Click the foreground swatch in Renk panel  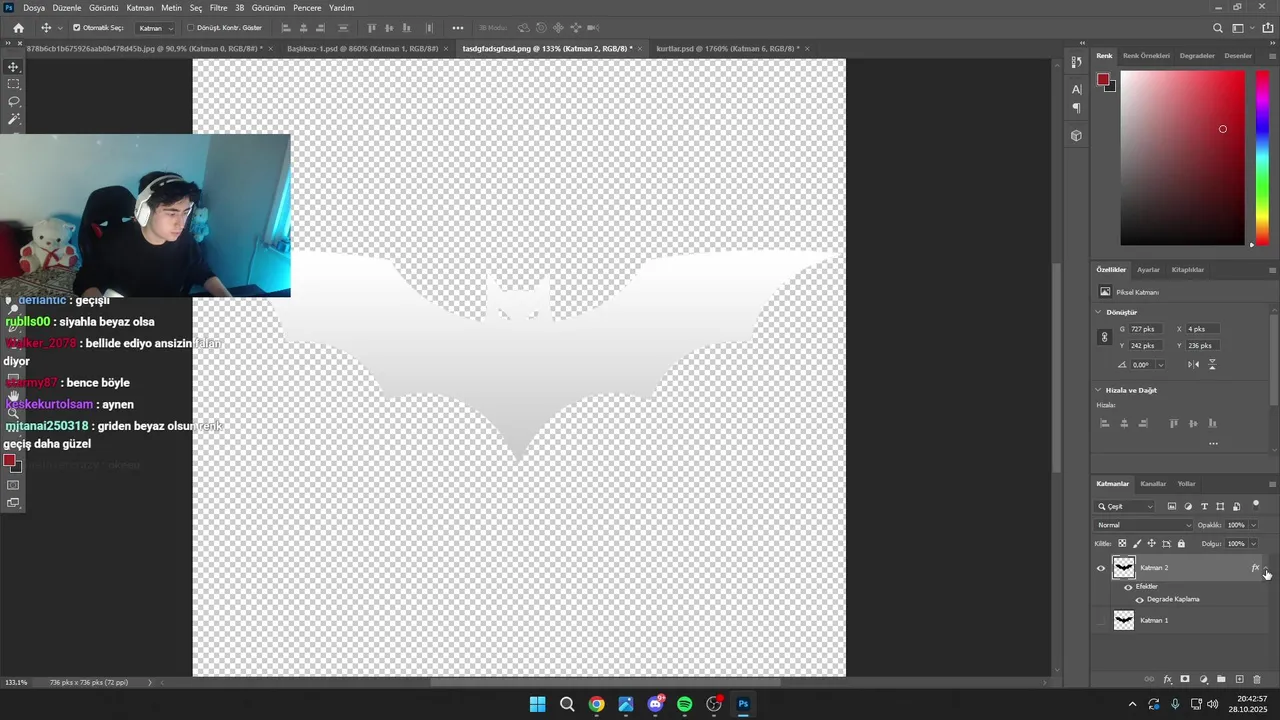pos(1103,80)
